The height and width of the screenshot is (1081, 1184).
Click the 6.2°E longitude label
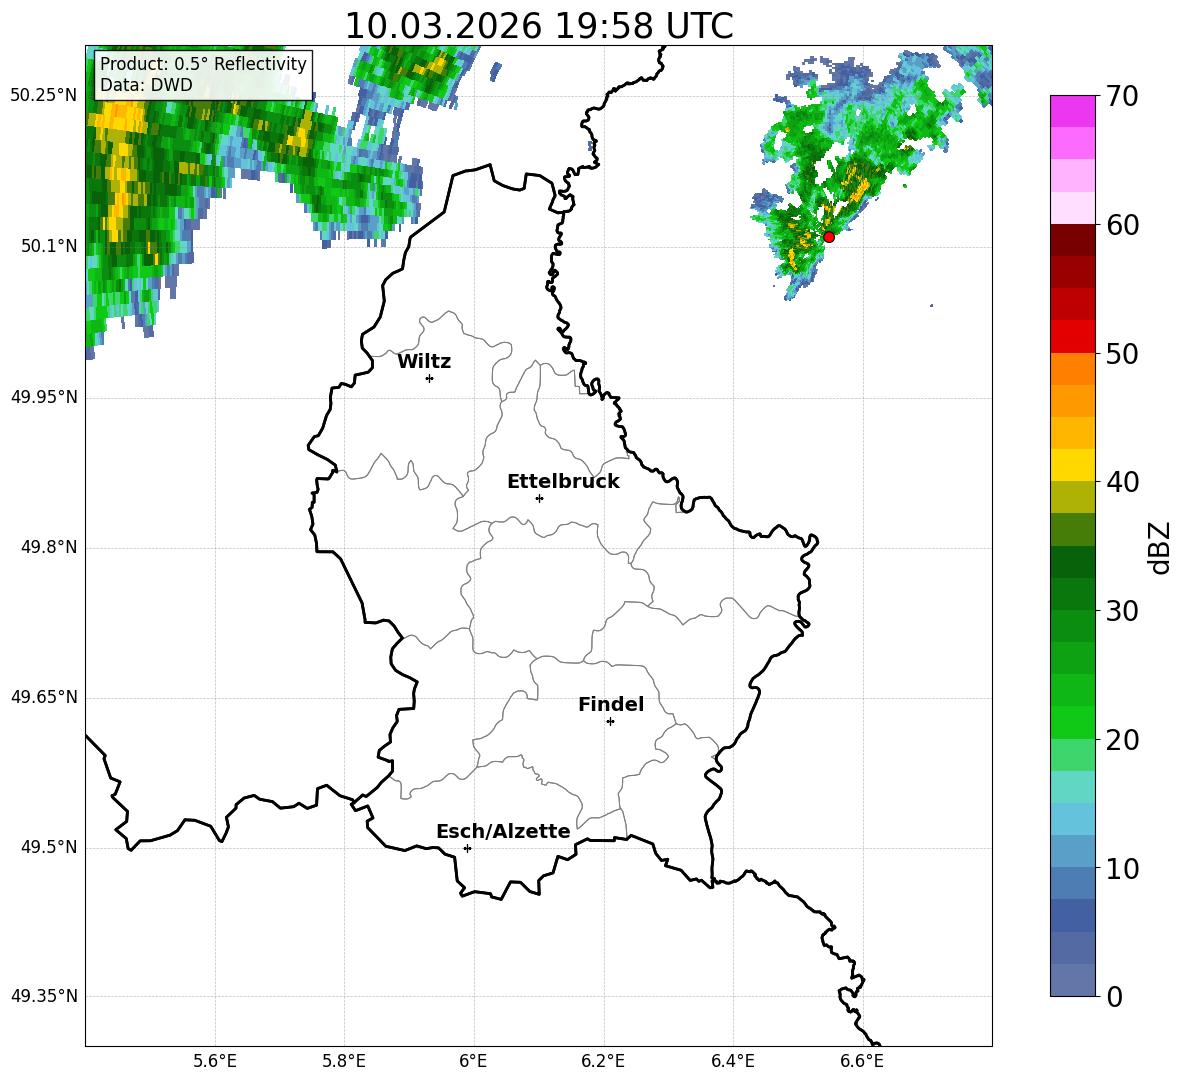click(603, 1061)
